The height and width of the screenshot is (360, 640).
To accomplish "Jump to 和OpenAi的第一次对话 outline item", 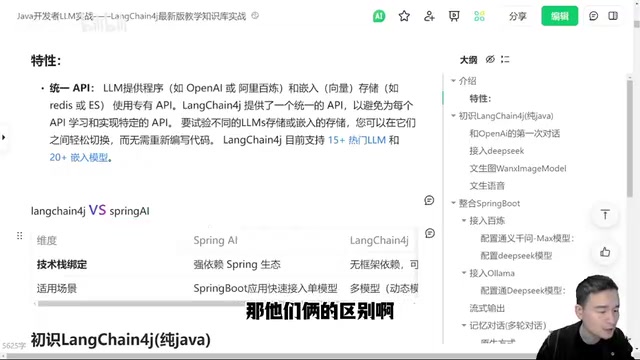I will point(514,133).
